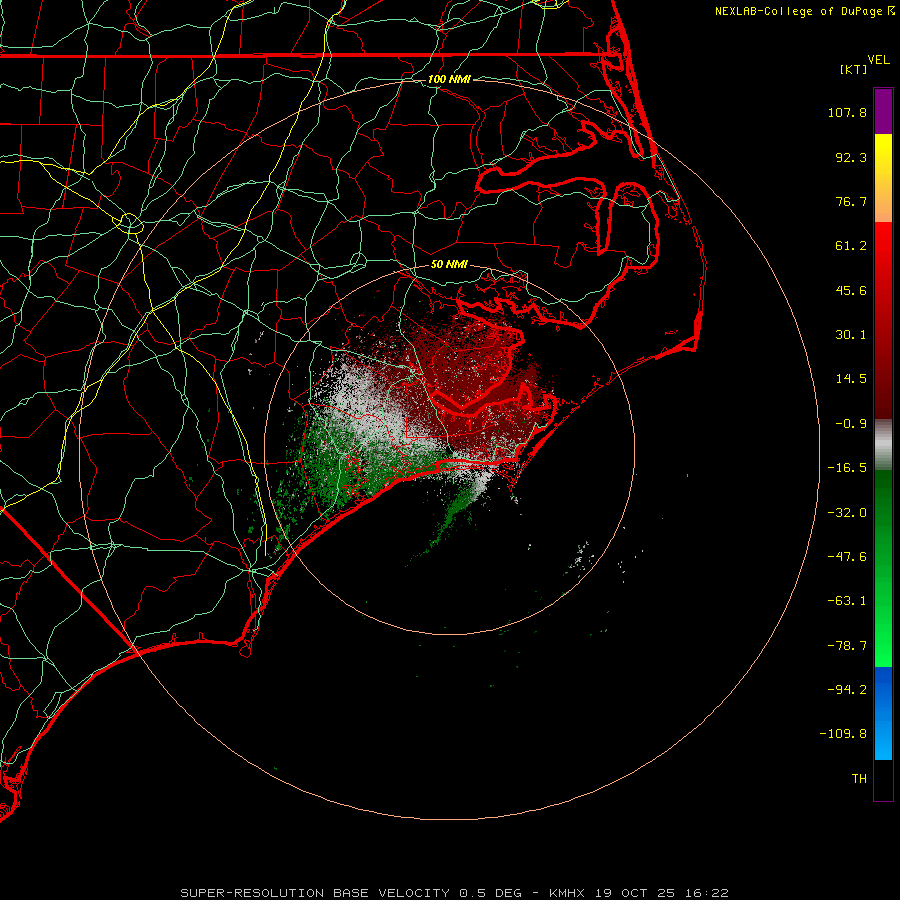Click the VEL legend title
This screenshot has height=900, width=900.
[x=878, y=60]
